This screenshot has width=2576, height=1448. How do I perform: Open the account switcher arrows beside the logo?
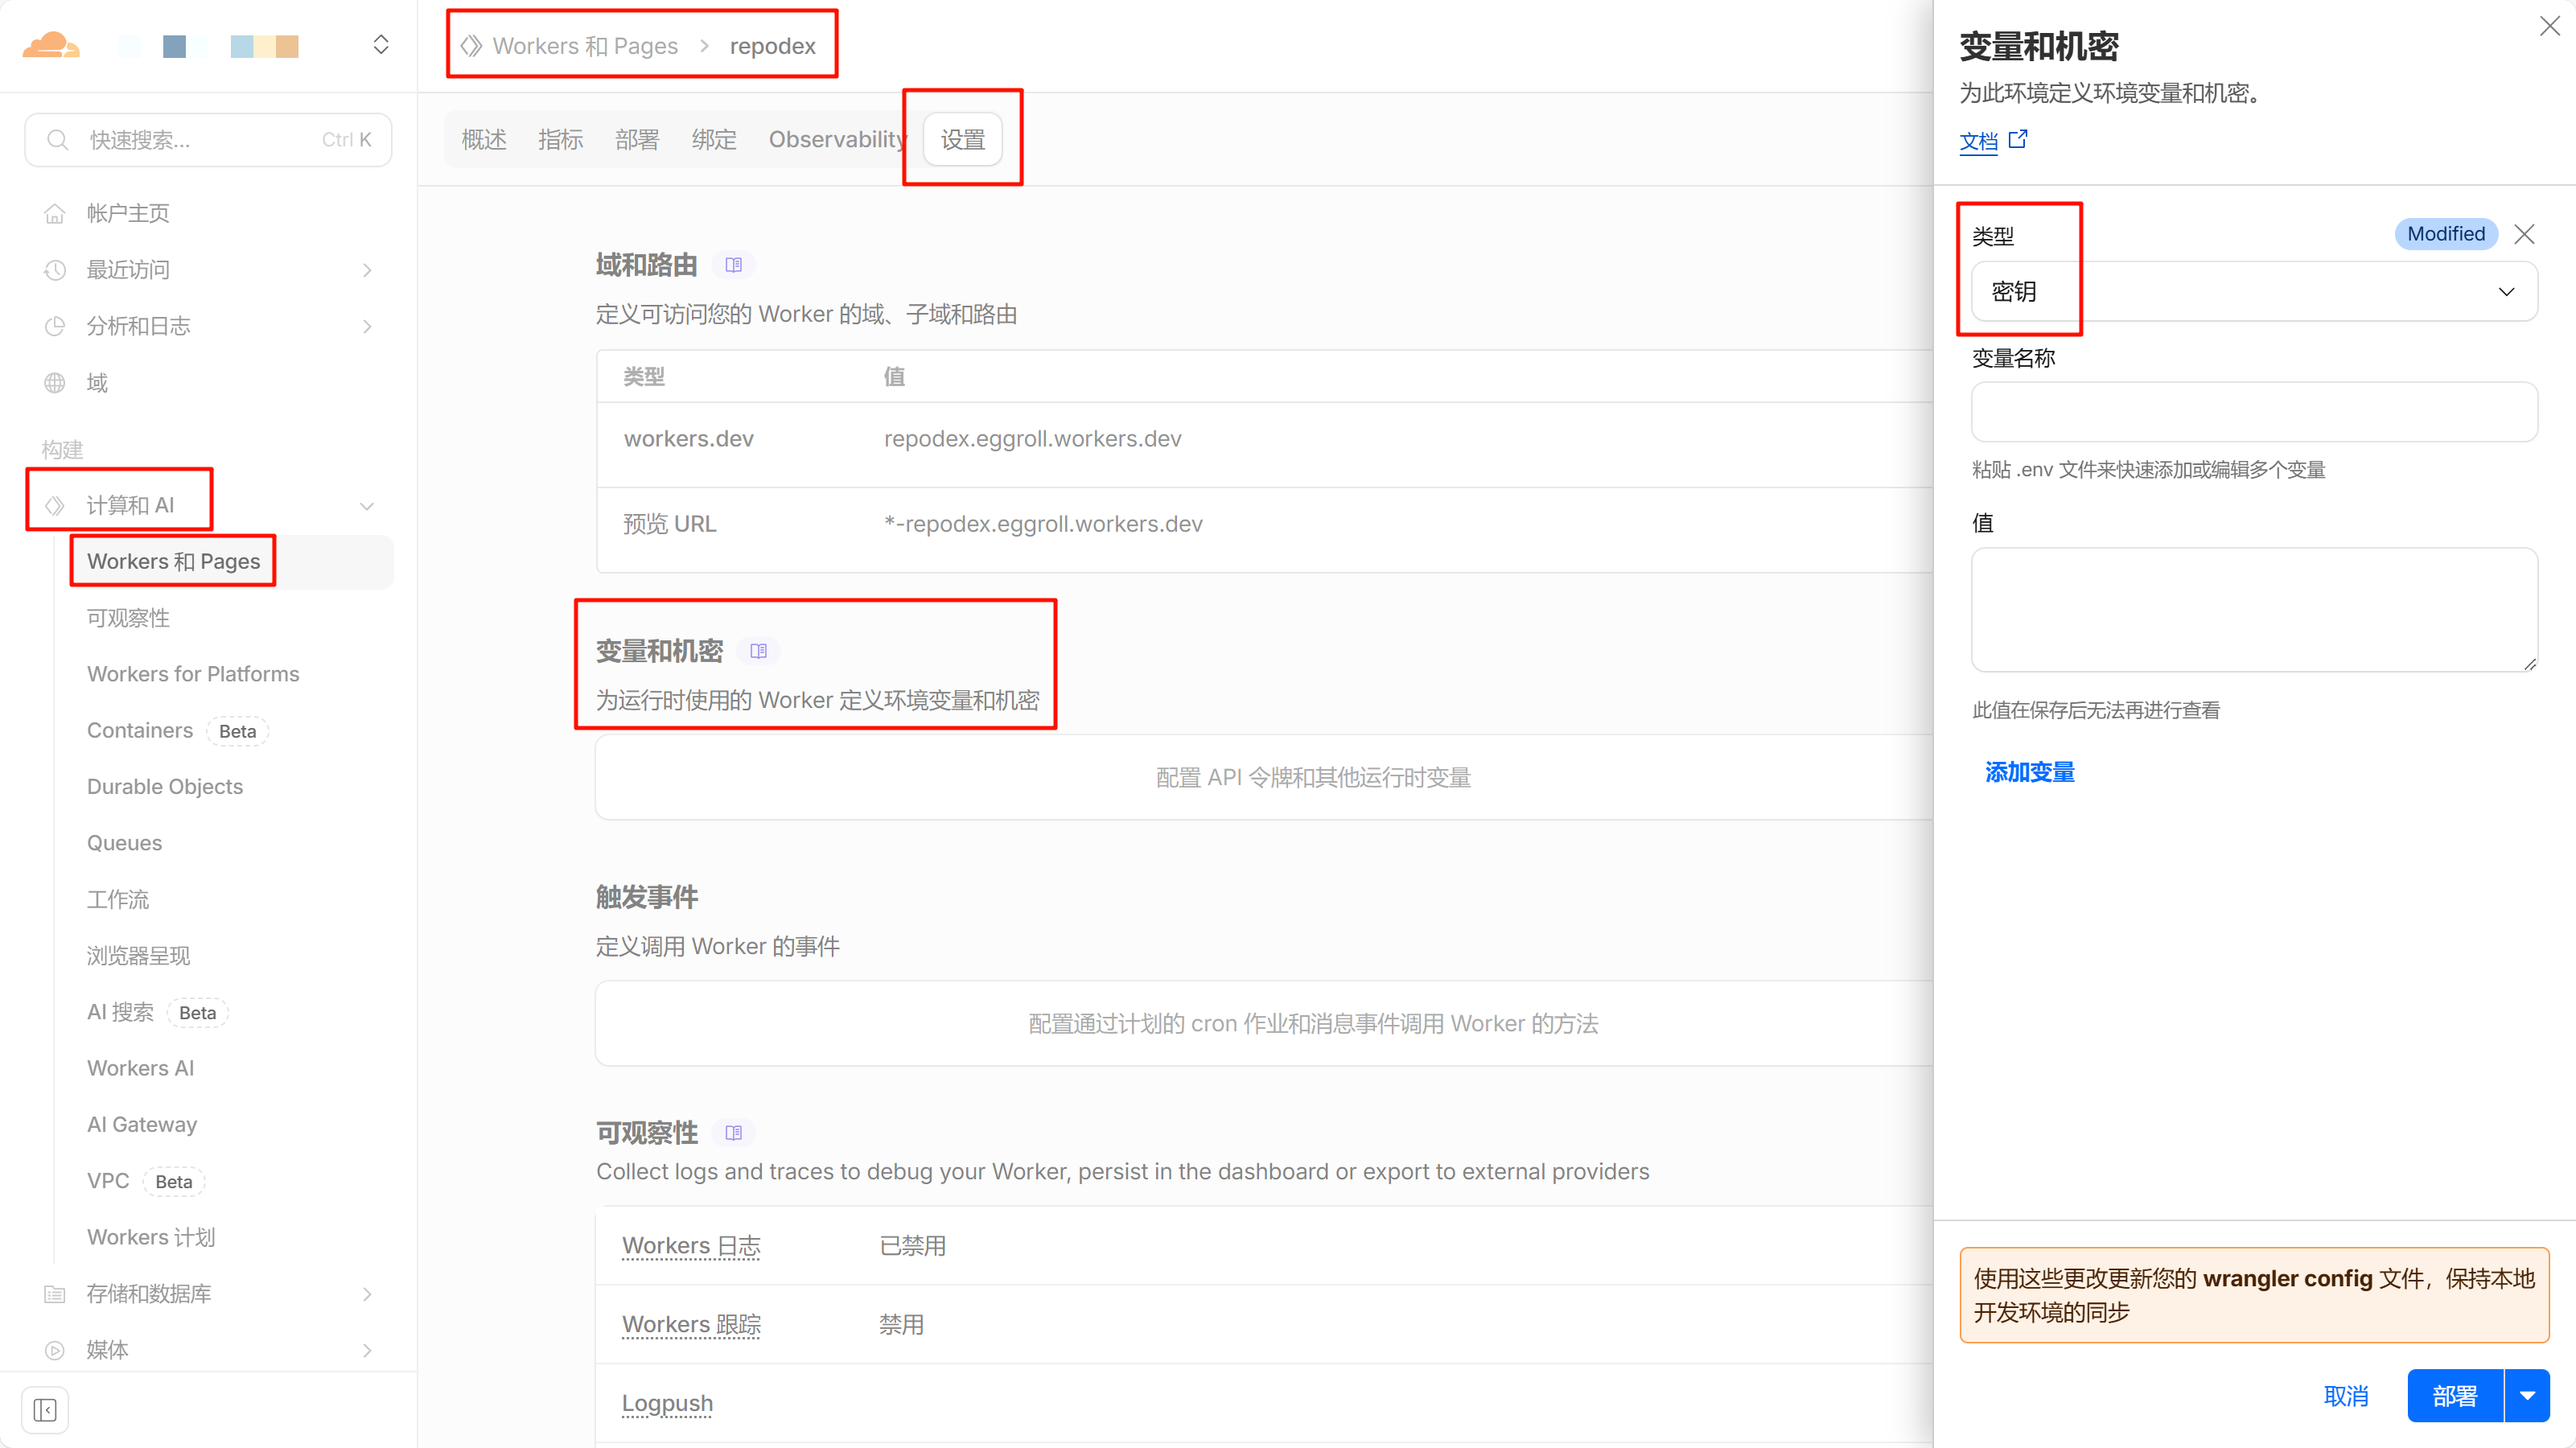point(381,44)
